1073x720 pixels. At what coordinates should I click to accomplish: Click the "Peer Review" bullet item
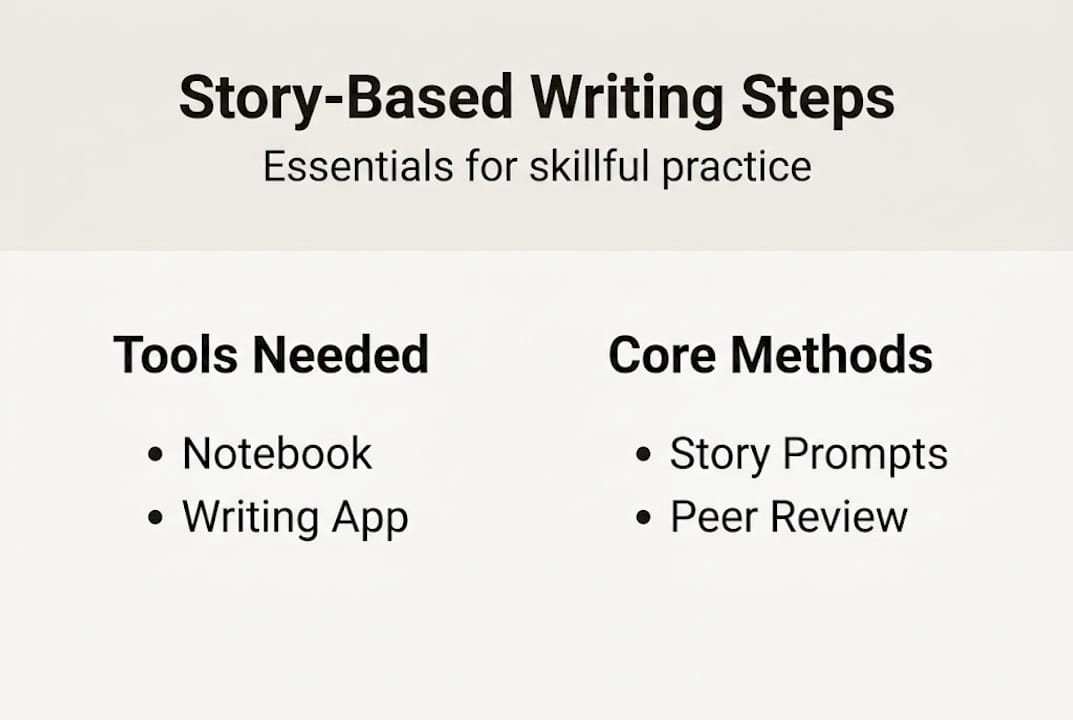pyautogui.click(x=789, y=517)
